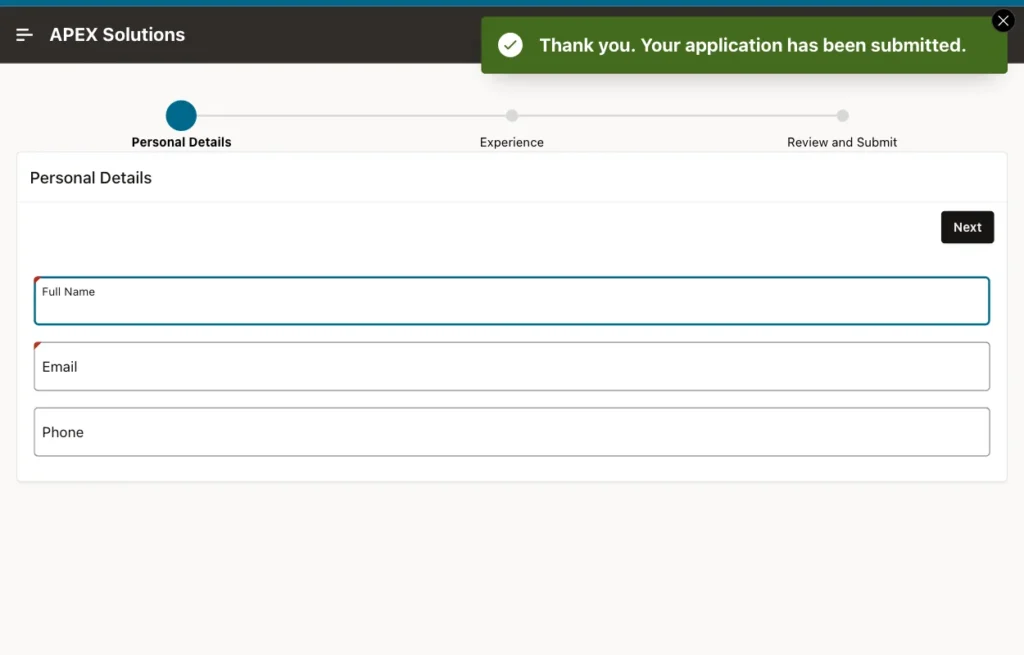1024x655 pixels.
Task: Click the Personal Details region heading
Action: click(x=91, y=178)
